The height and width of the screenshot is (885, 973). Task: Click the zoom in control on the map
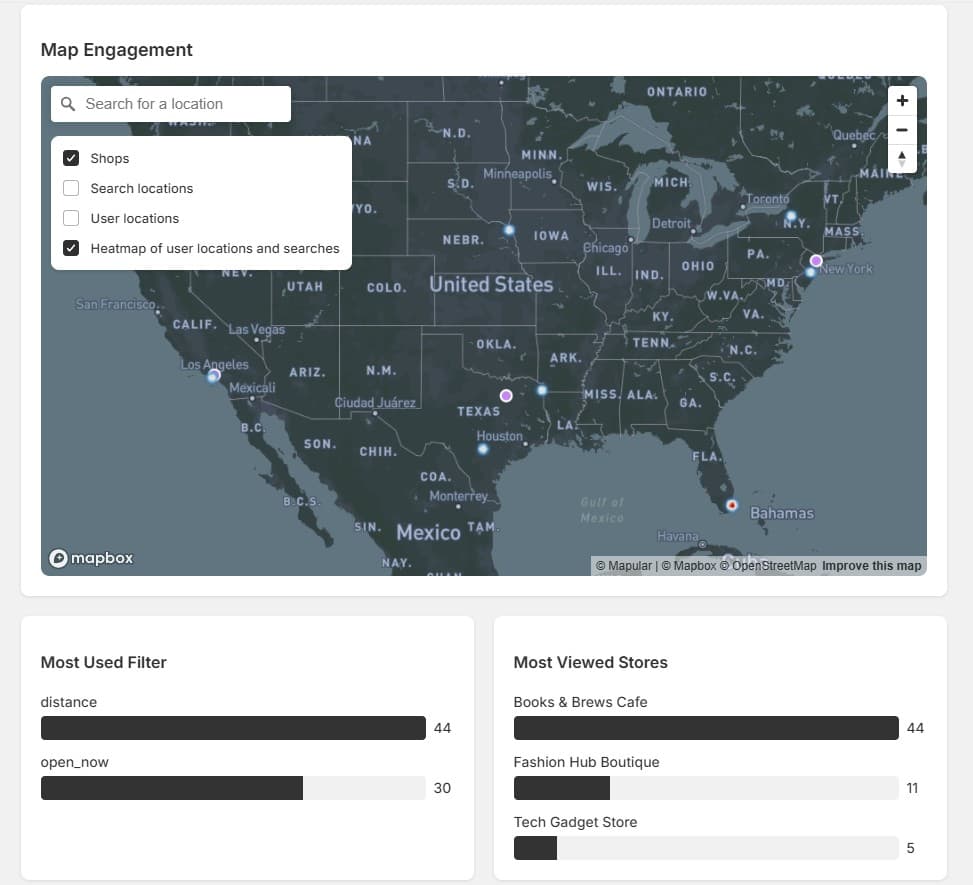click(x=901, y=100)
